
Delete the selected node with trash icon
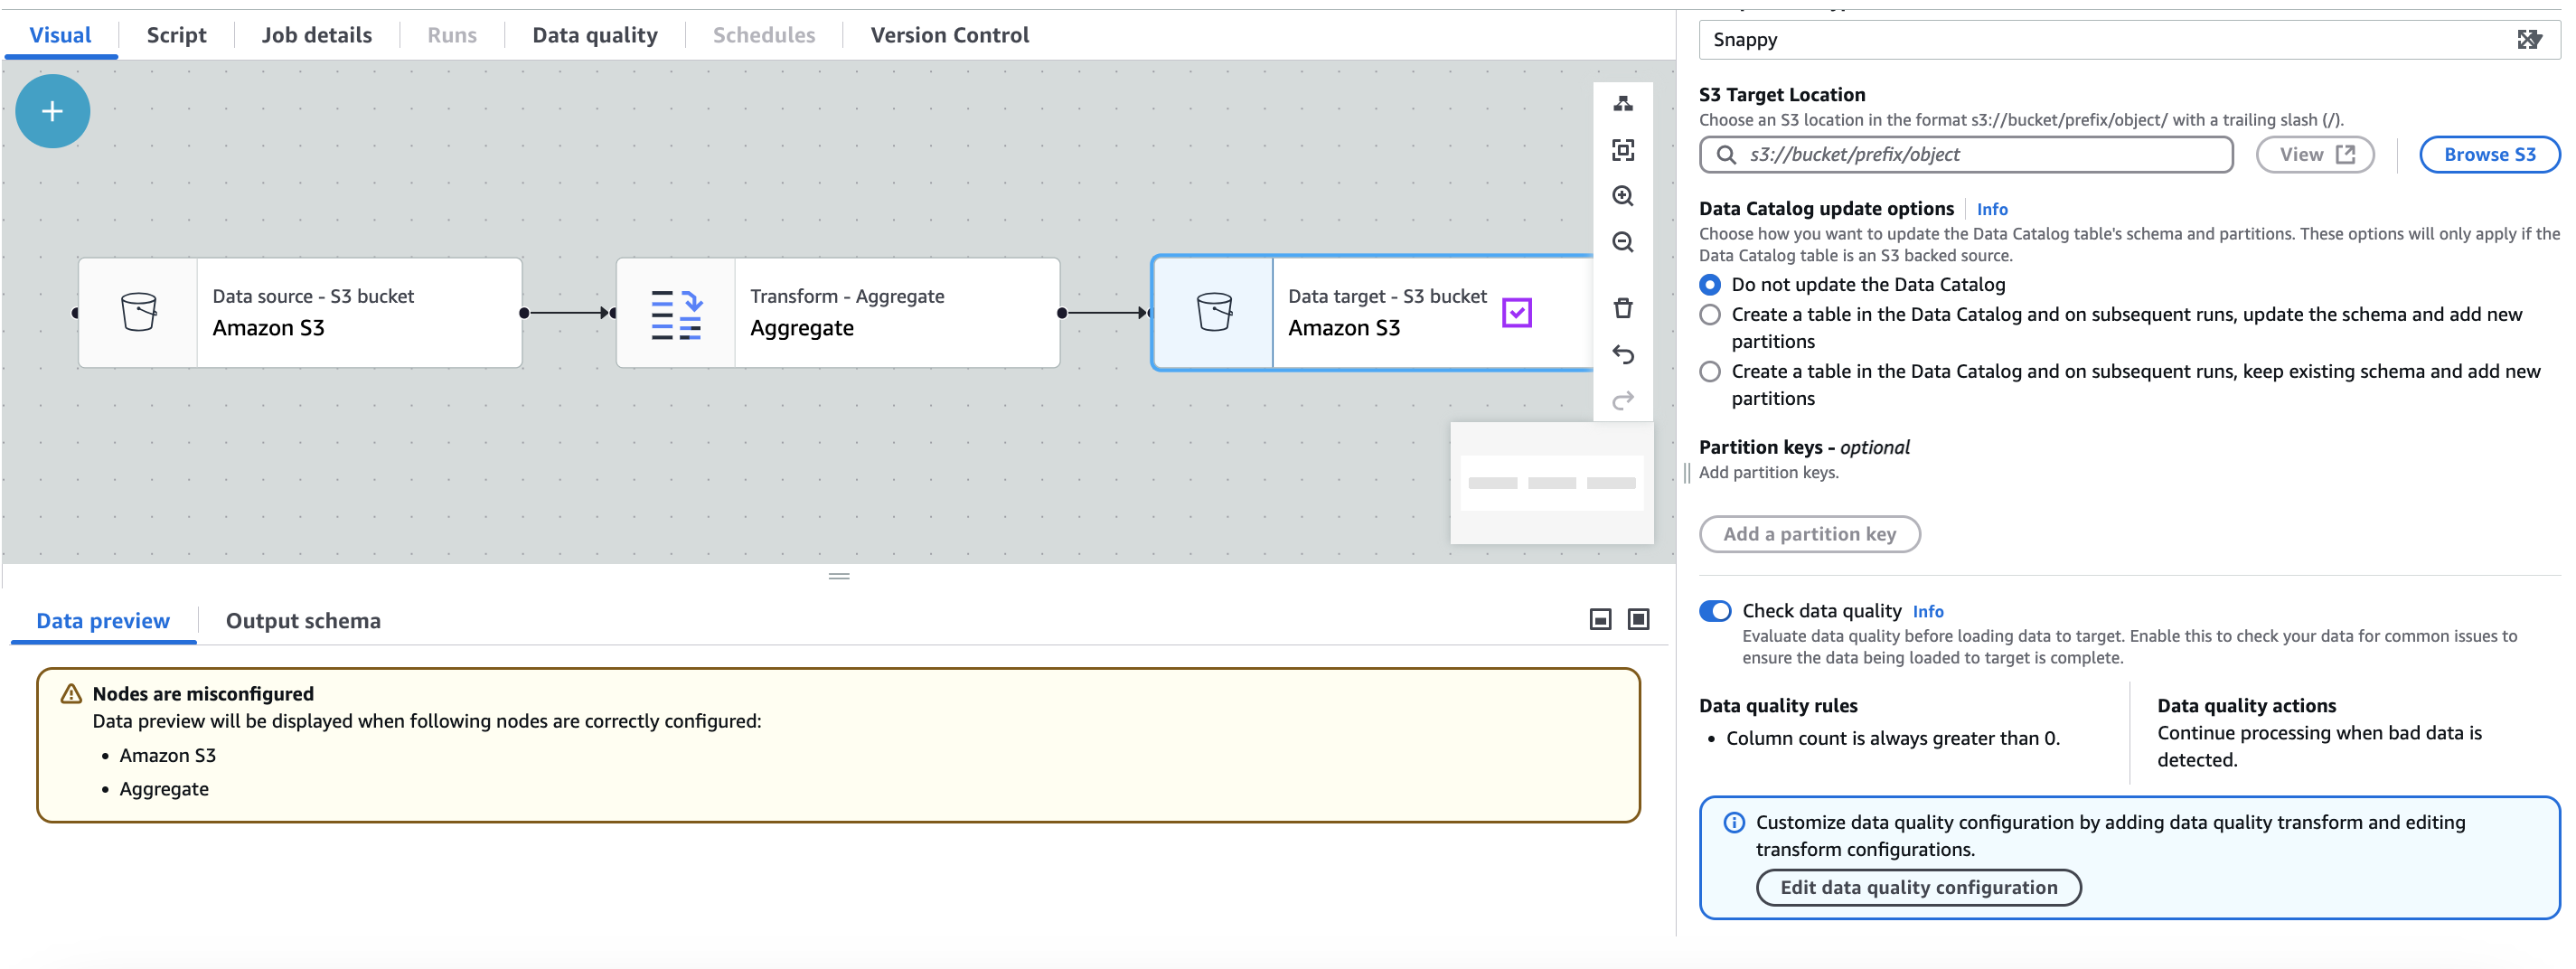1622,308
